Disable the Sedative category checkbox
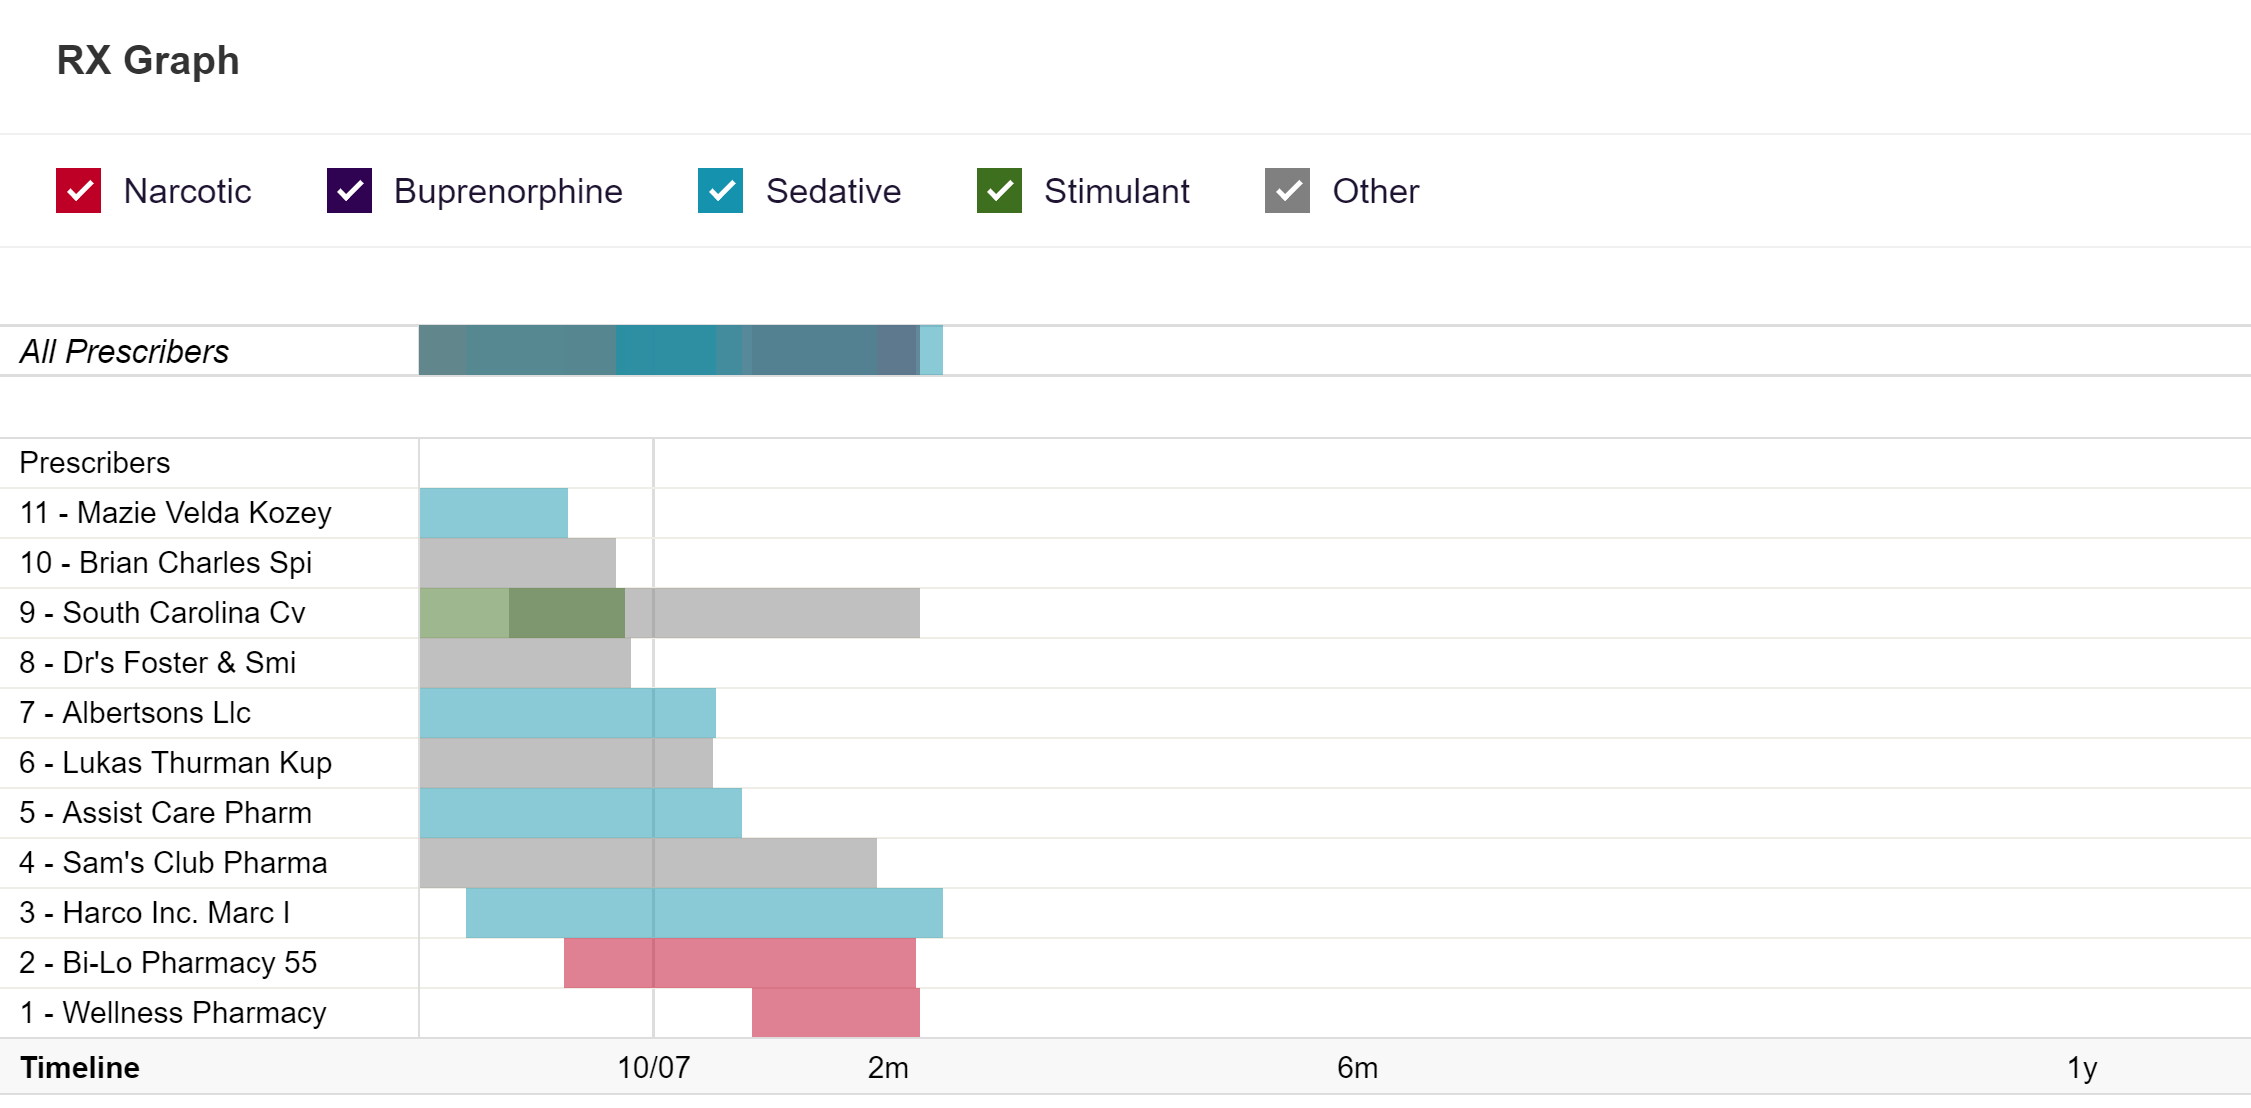The width and height of the screenshot is (2251, 1108). 720,191
